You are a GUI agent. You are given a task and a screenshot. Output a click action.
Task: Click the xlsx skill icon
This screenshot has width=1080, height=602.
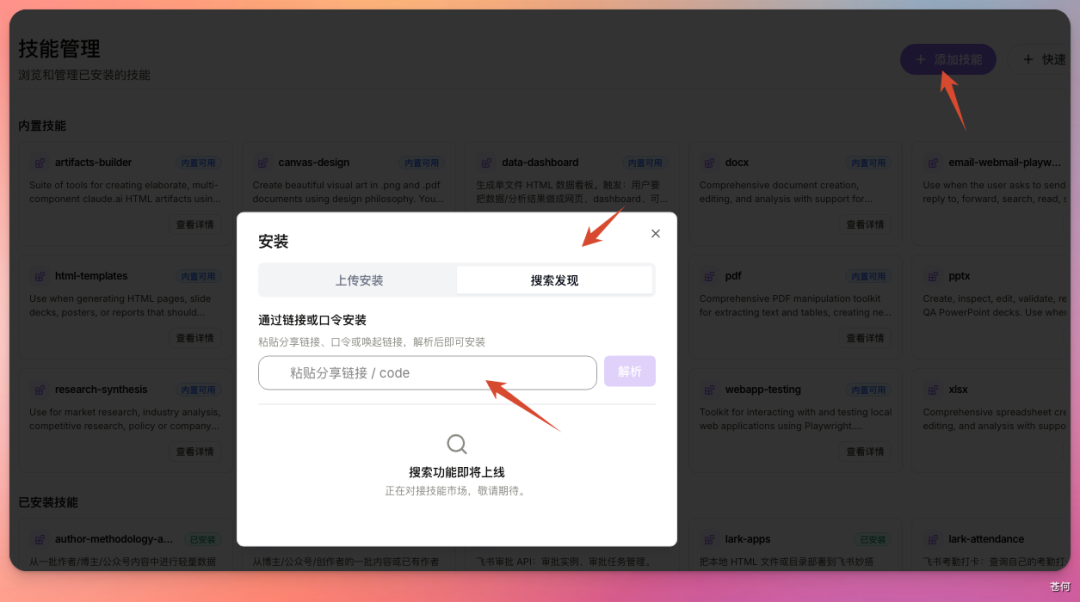(933, 390)
